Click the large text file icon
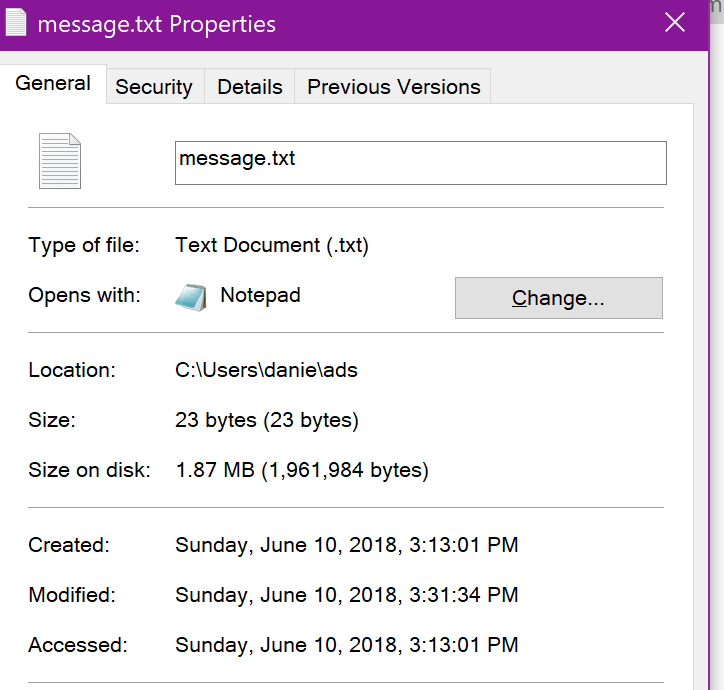The image size is (724, 690). tap(60, 161)
